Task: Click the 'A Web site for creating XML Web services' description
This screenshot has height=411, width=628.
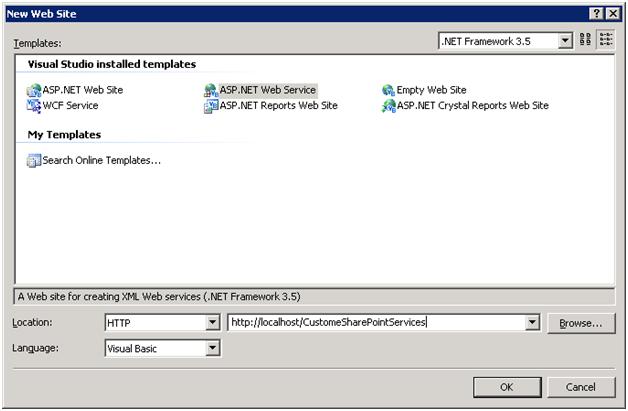Action: click(159, 297)
